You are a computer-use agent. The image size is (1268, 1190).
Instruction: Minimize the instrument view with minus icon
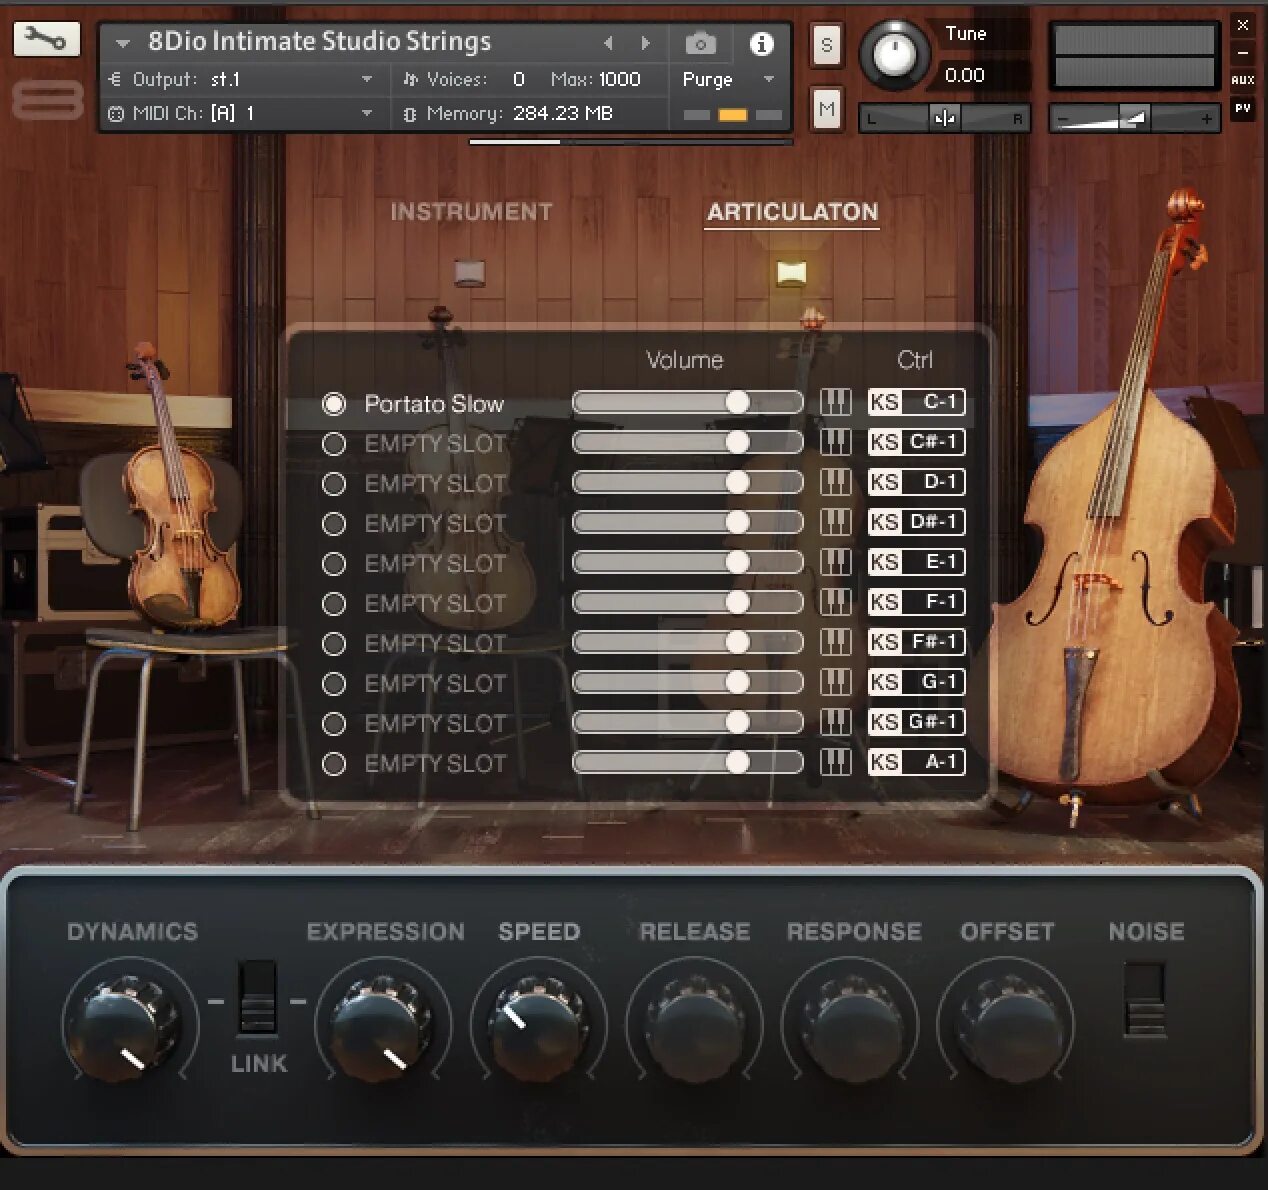point(1243,52)
